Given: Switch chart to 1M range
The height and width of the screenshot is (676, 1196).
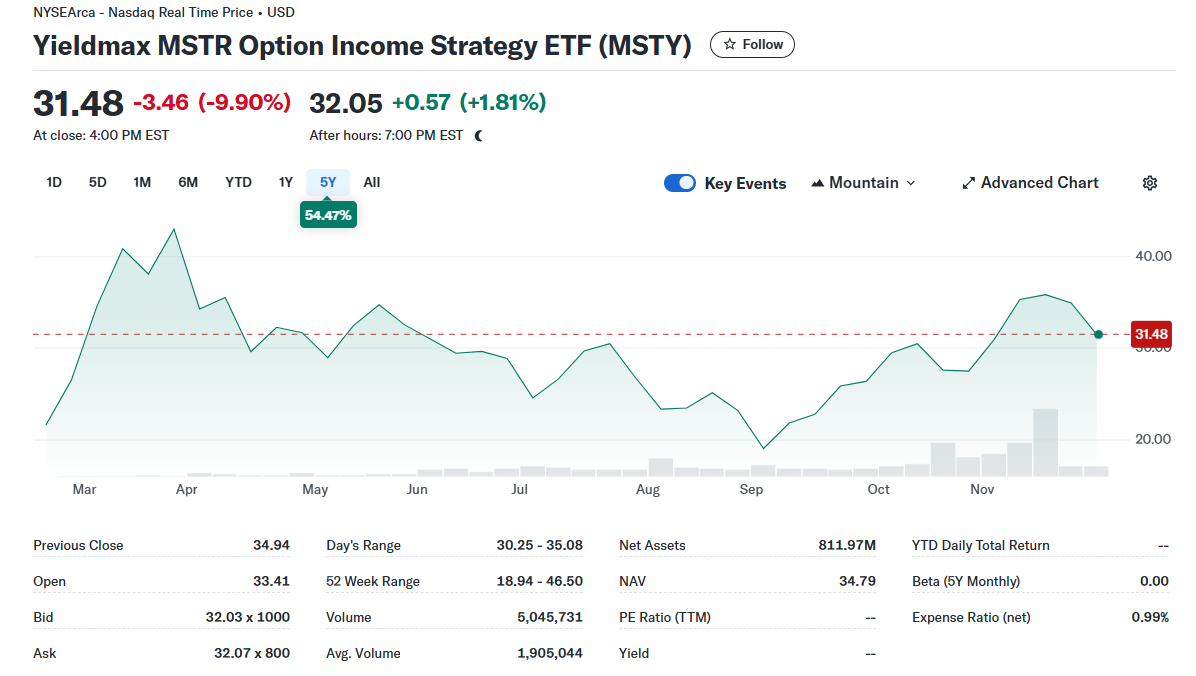Looking at the screenshot, I should click(142, 182).
